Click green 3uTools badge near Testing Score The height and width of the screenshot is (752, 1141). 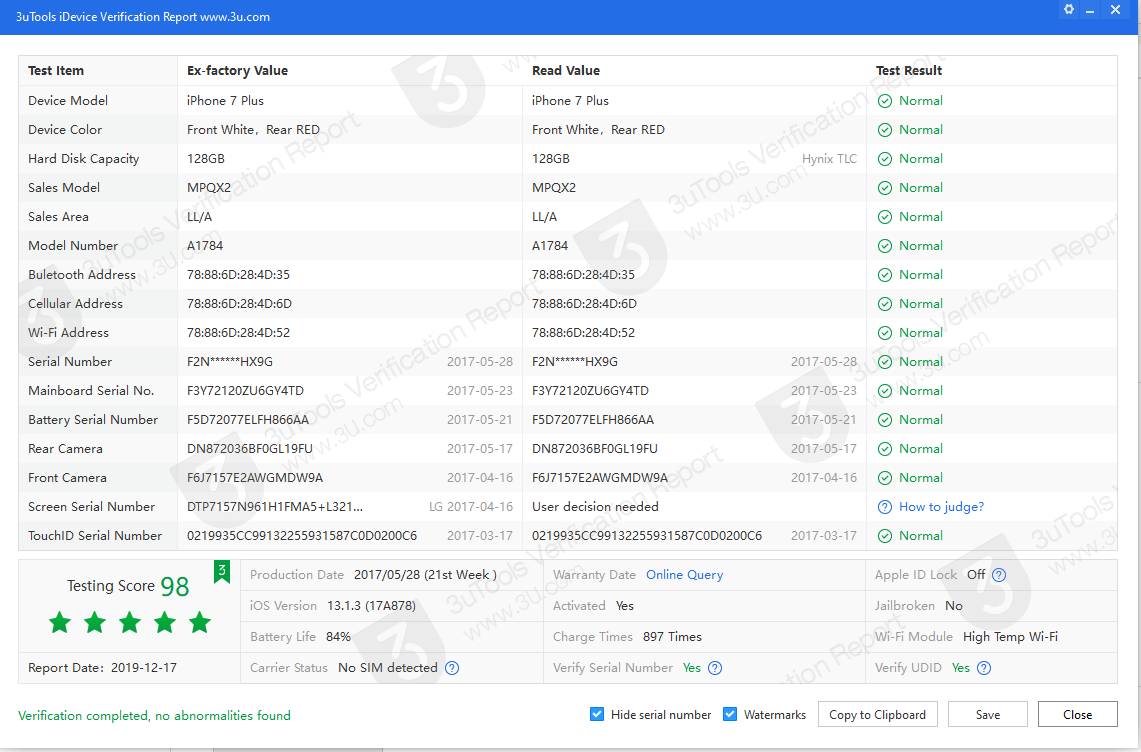tap(221, 571)
